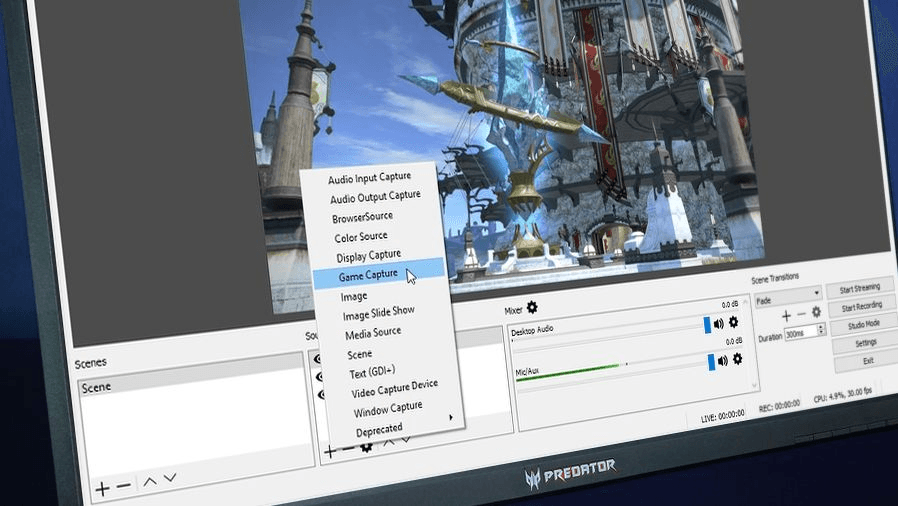Image resolution: width=898 pixels, height=506 pixels.
Task: Click the Start Streaming button
Action: [x=860, y=288]
